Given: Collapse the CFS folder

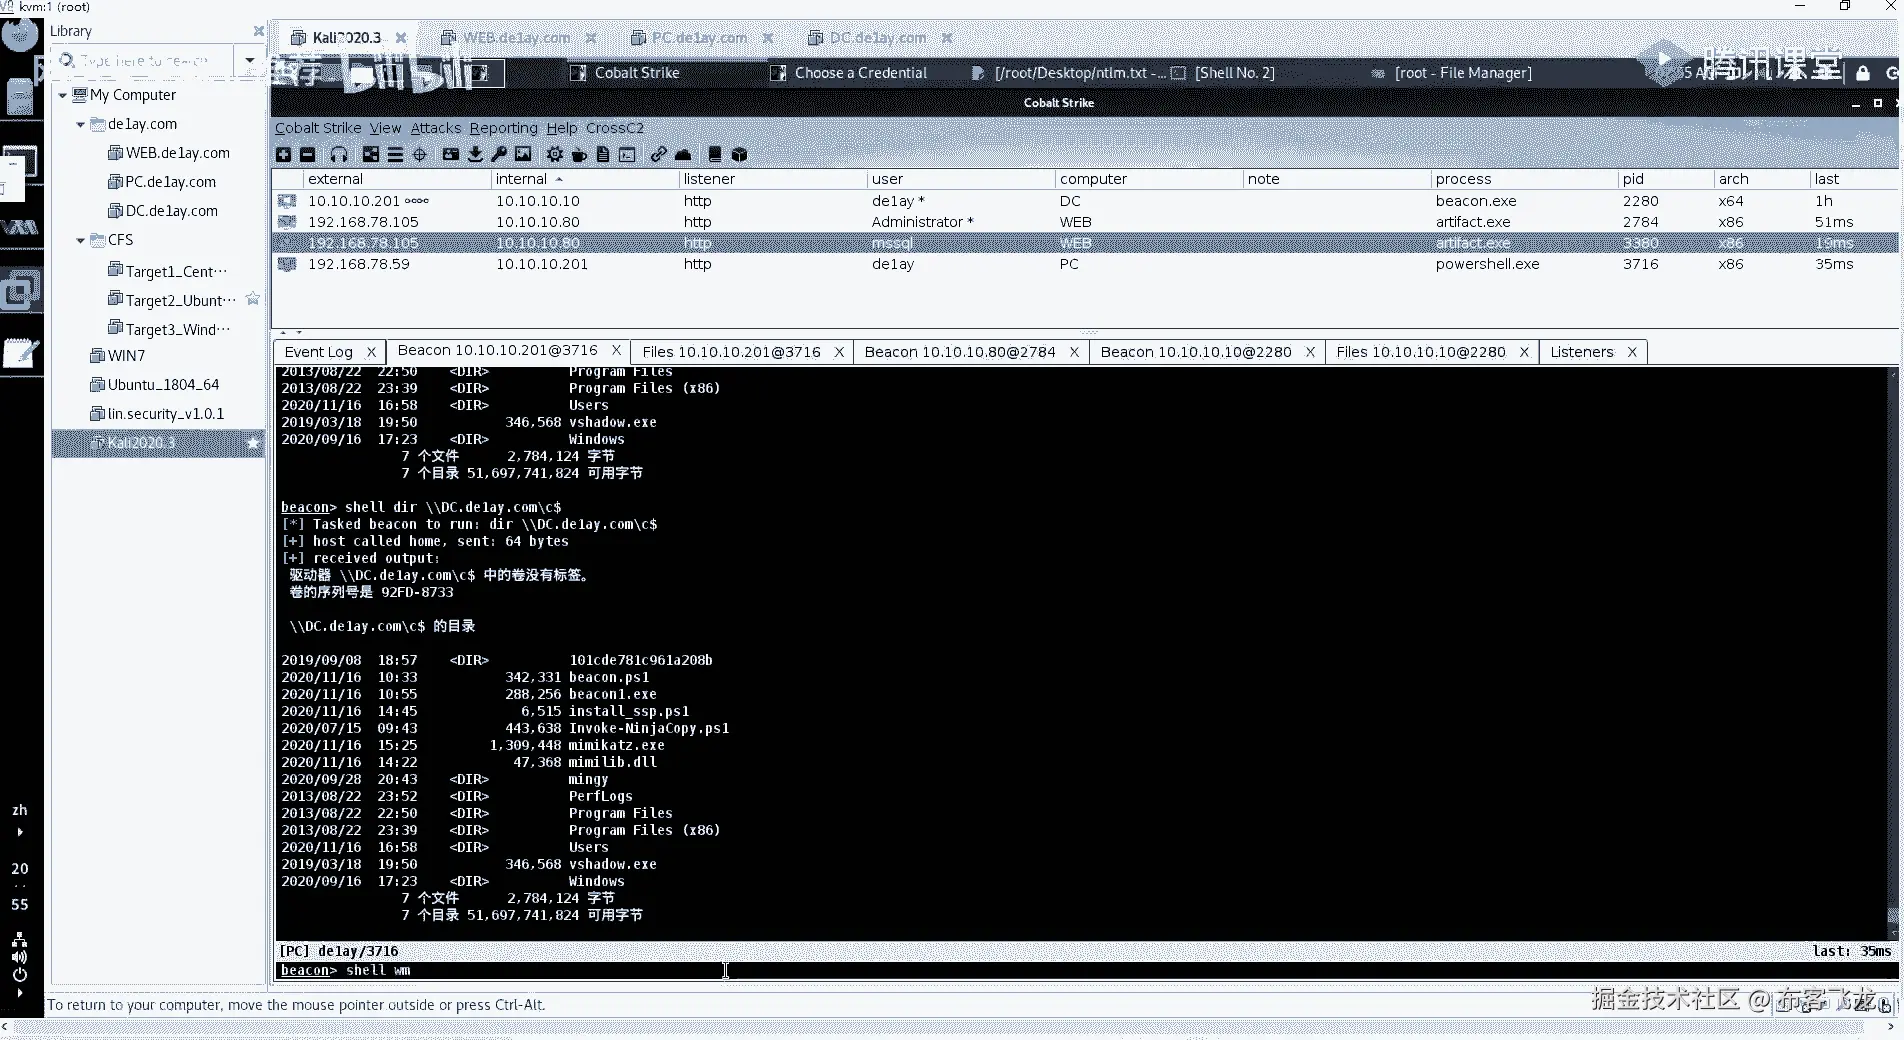Looking at the screenshot, I should click(81, 240).
